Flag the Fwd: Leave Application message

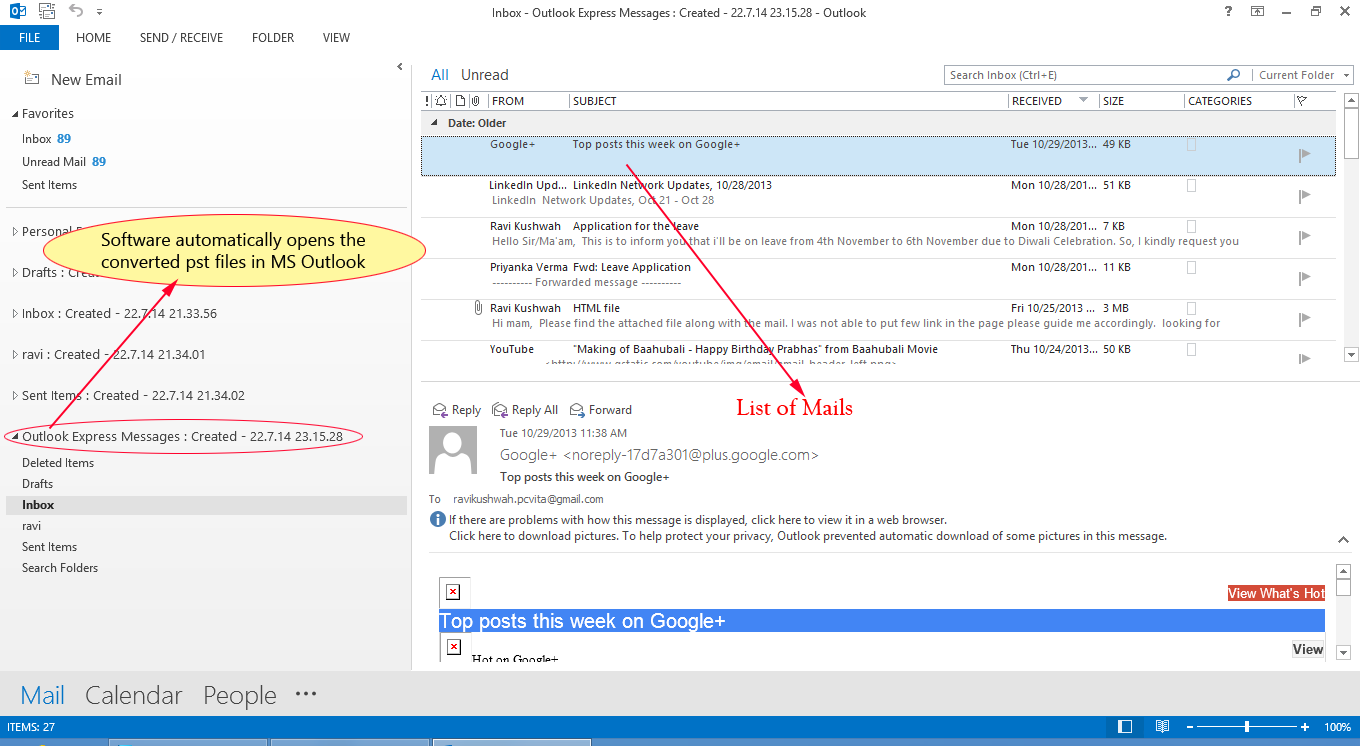coord(1304,278)
